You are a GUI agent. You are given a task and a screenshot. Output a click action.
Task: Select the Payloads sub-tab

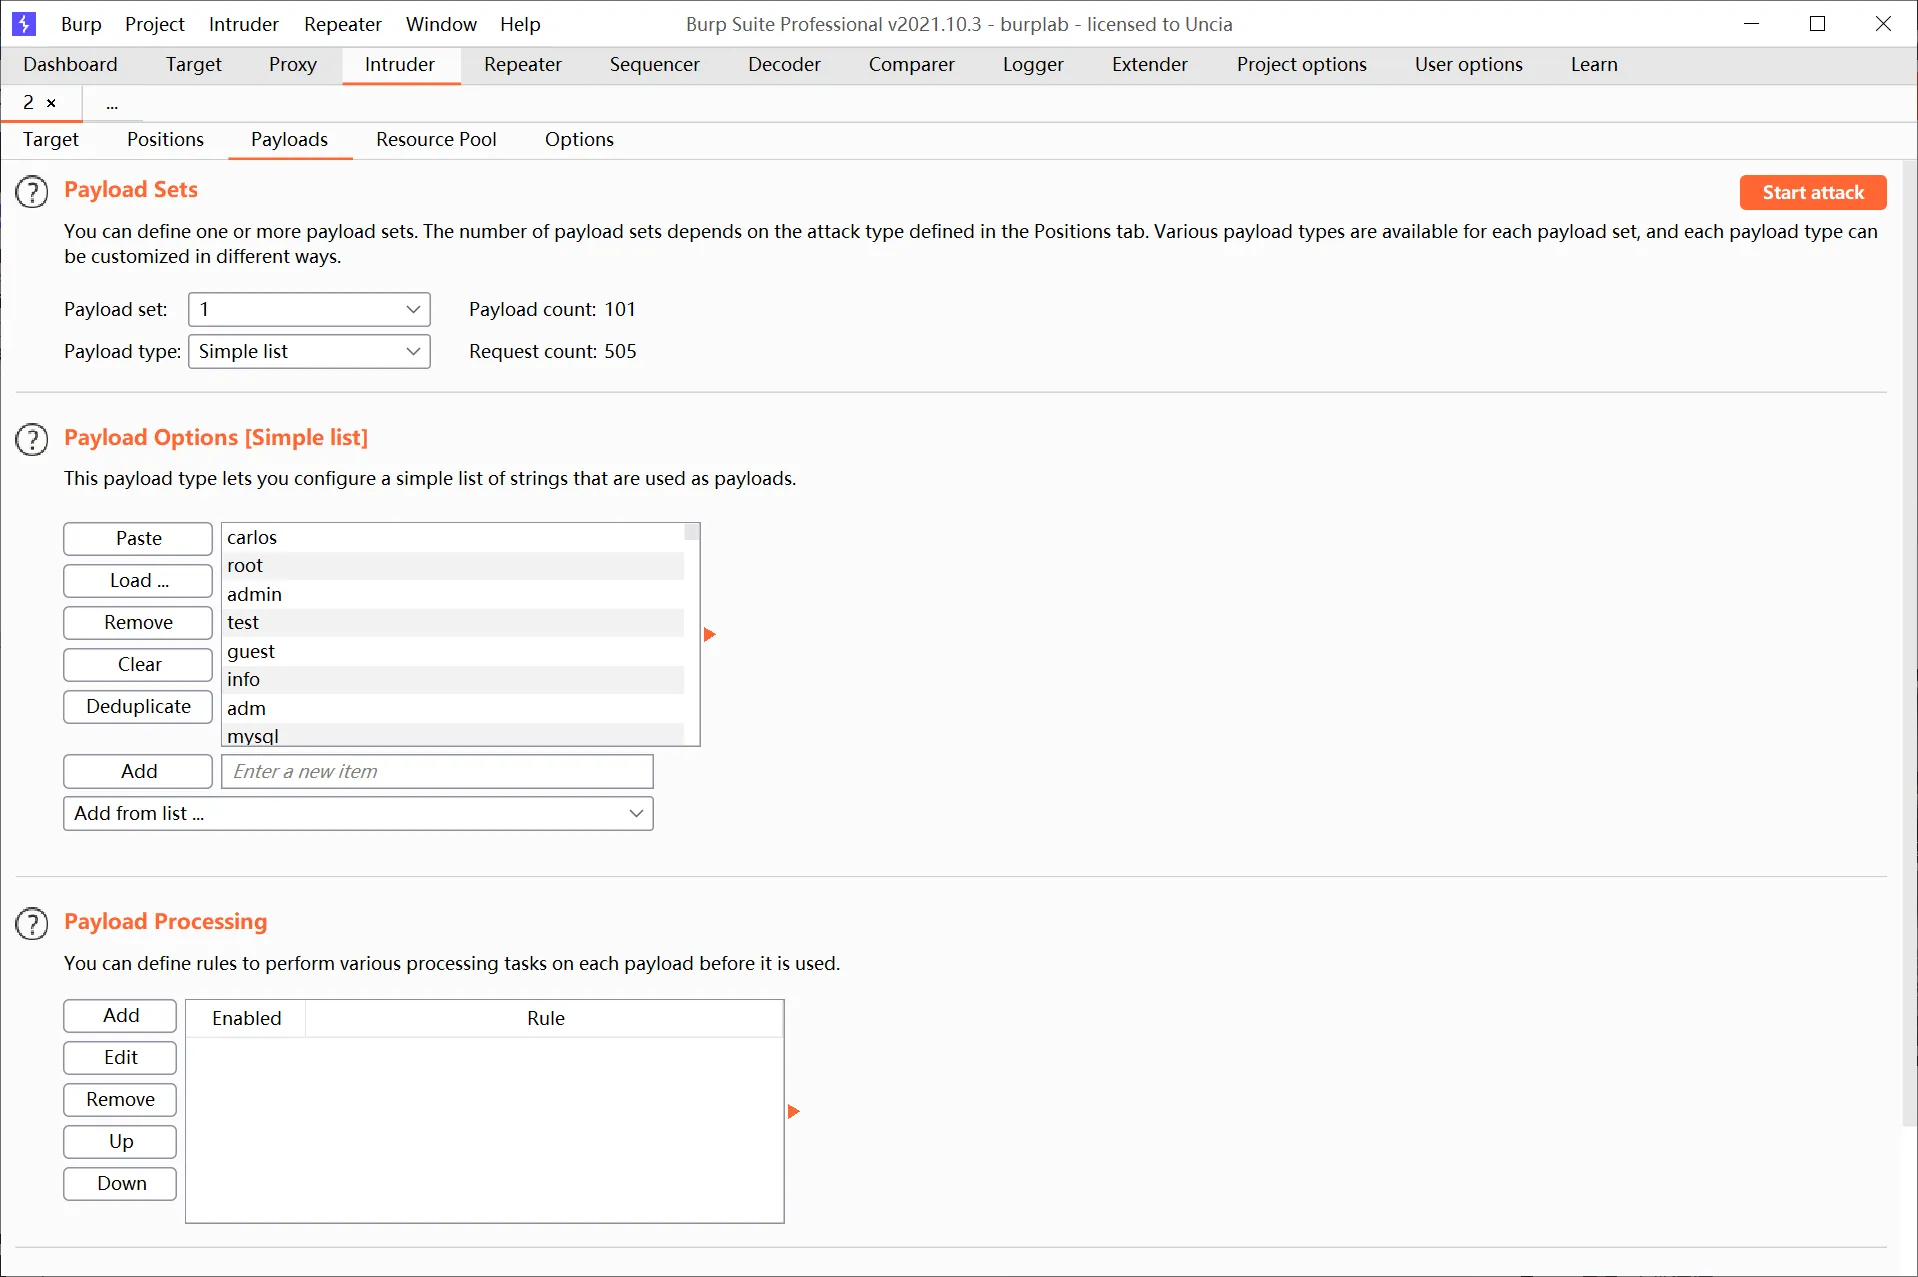(289, 139)
